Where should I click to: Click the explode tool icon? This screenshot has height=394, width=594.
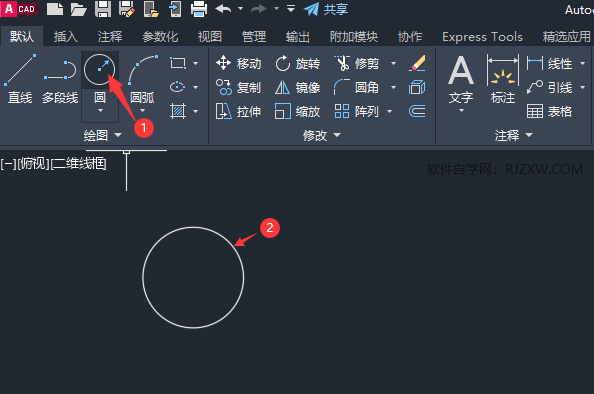tap(417, 88)
